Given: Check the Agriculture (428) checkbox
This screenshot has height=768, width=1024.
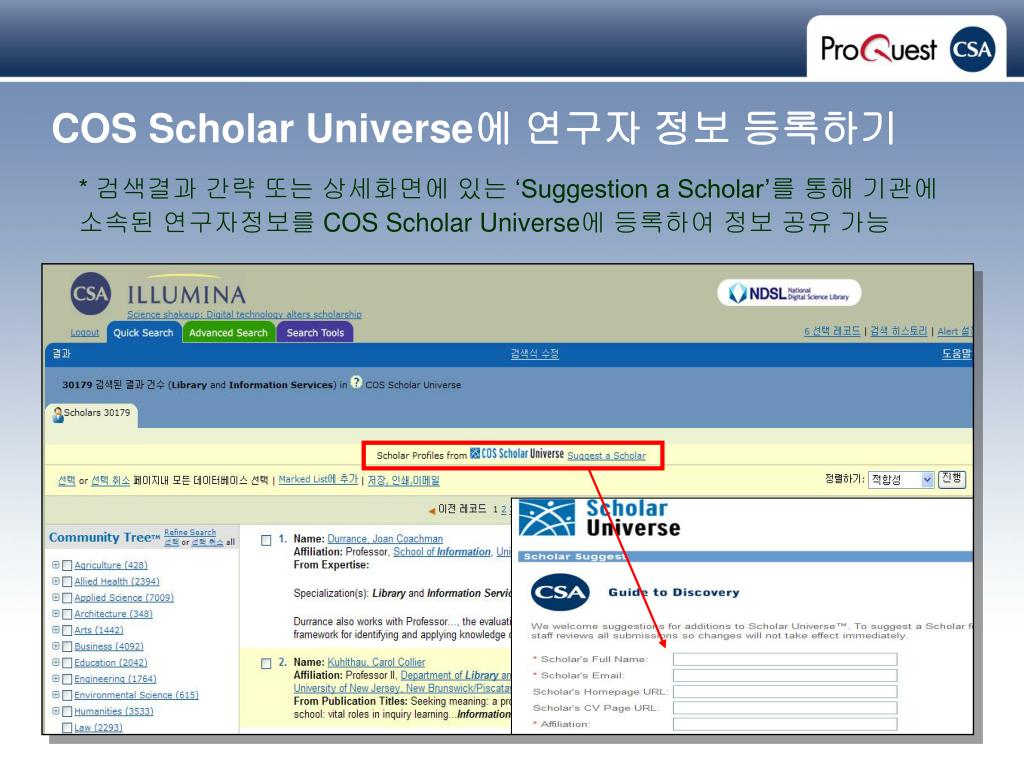Looking at the screenshot, I should click(67, 566).
